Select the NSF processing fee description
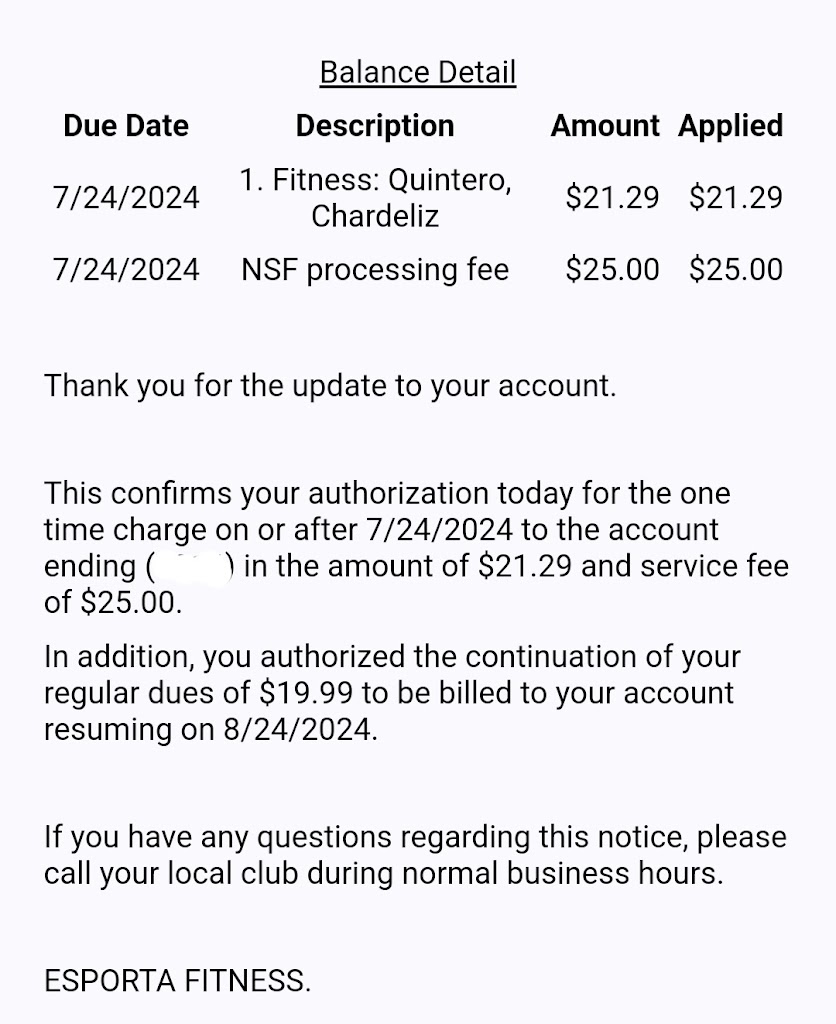Viewport: 836px width, 1024px height. [x=375, y=269]
